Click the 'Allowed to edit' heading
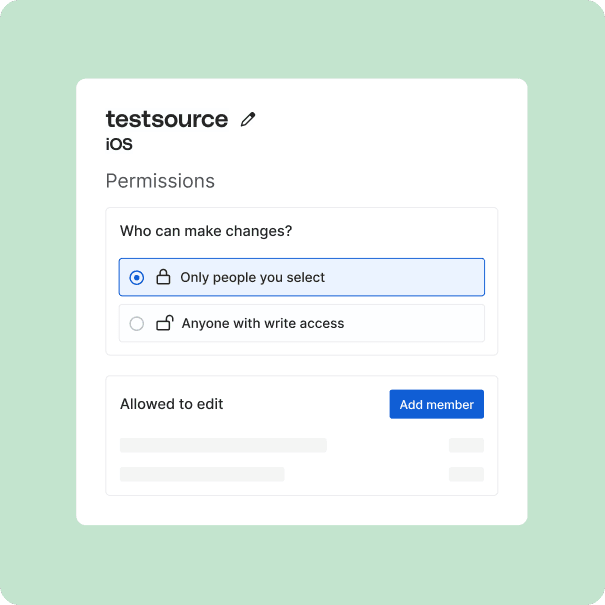This screenshot has height=605, width=605. 172,404
